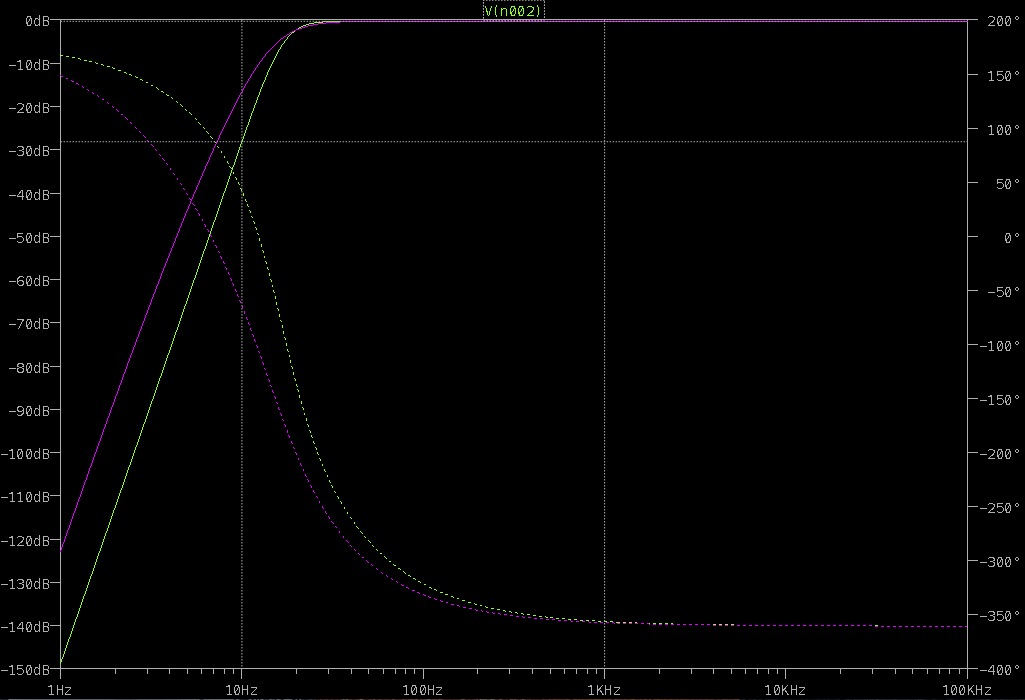Click the -120dB magnitude axis label

[x=25, y=541]
